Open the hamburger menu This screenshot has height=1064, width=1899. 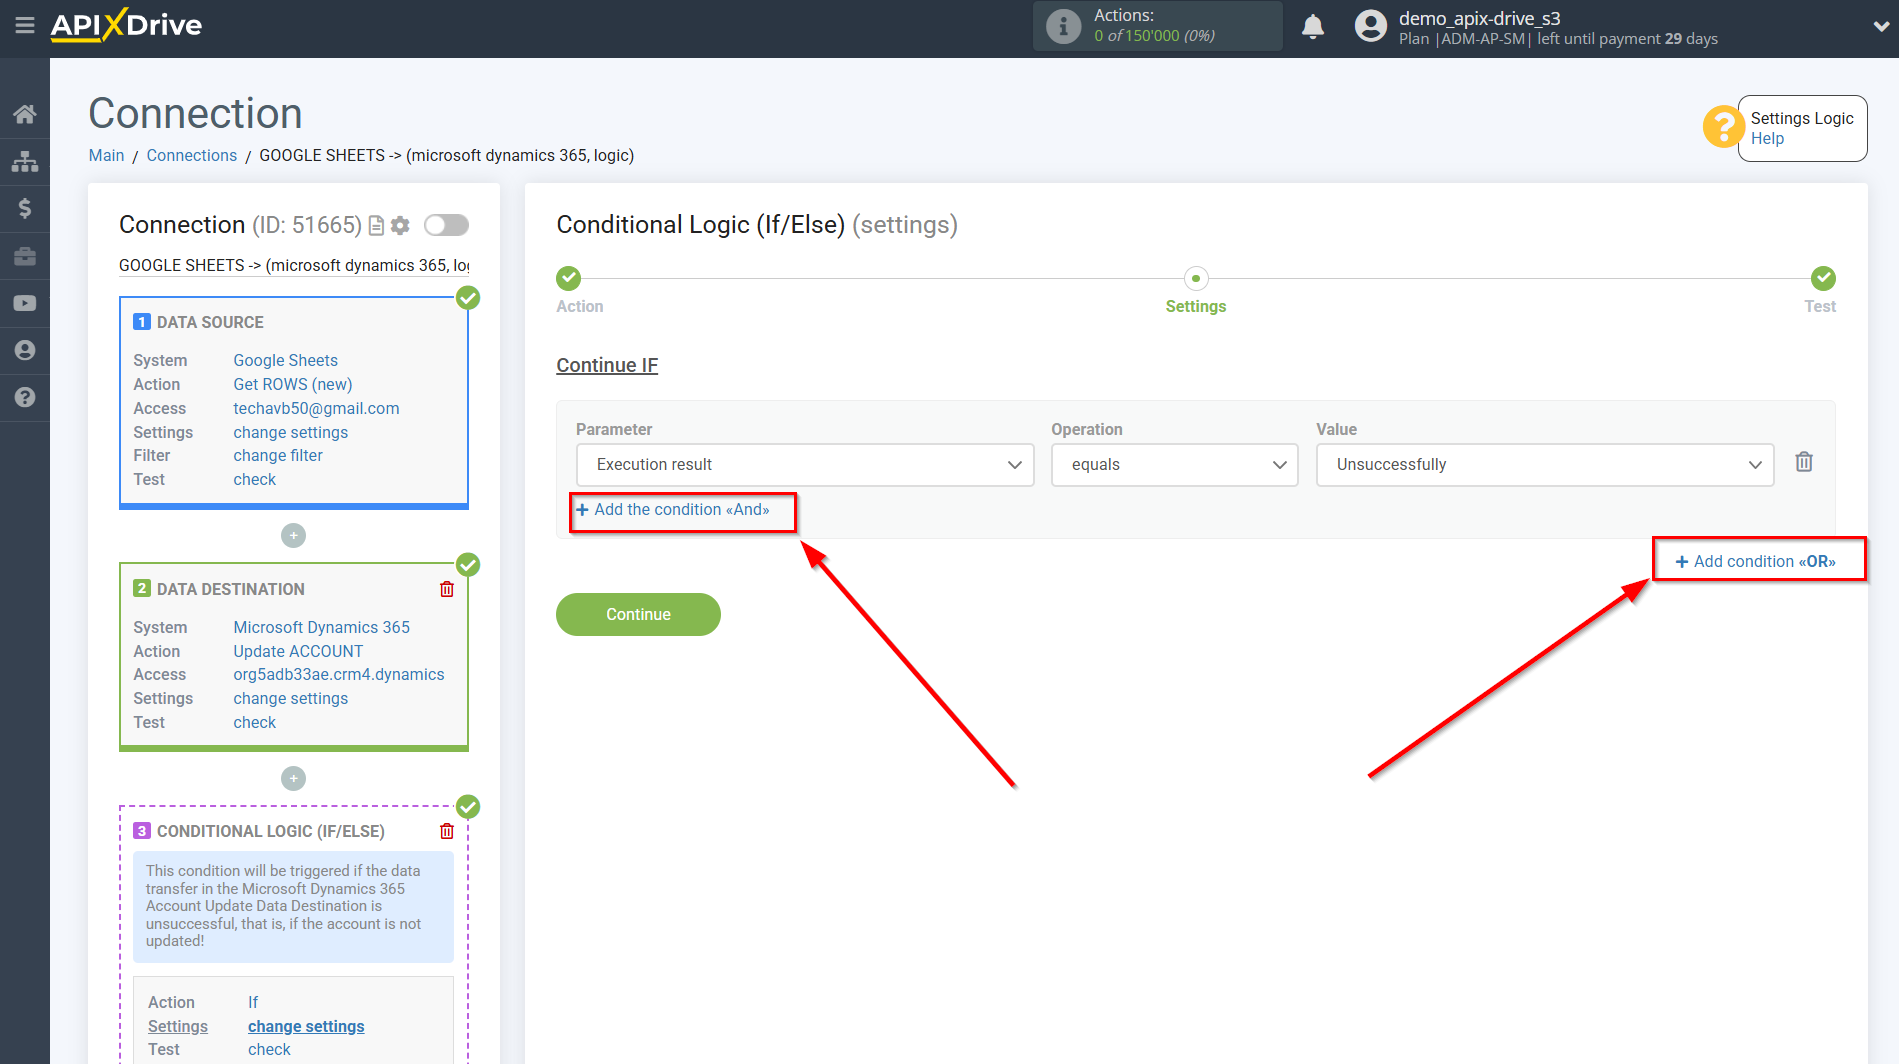25,25
